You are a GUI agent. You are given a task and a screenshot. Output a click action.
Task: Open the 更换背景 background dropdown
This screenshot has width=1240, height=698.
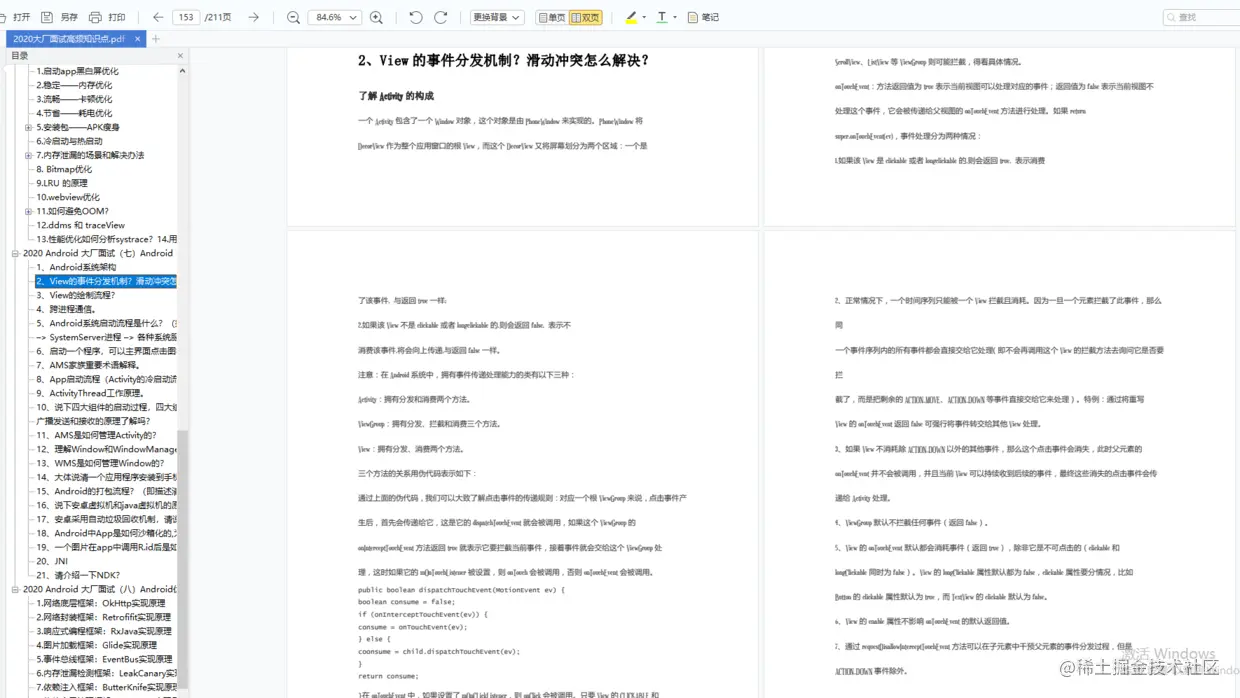pyautogui.click(x=496, y=17)
